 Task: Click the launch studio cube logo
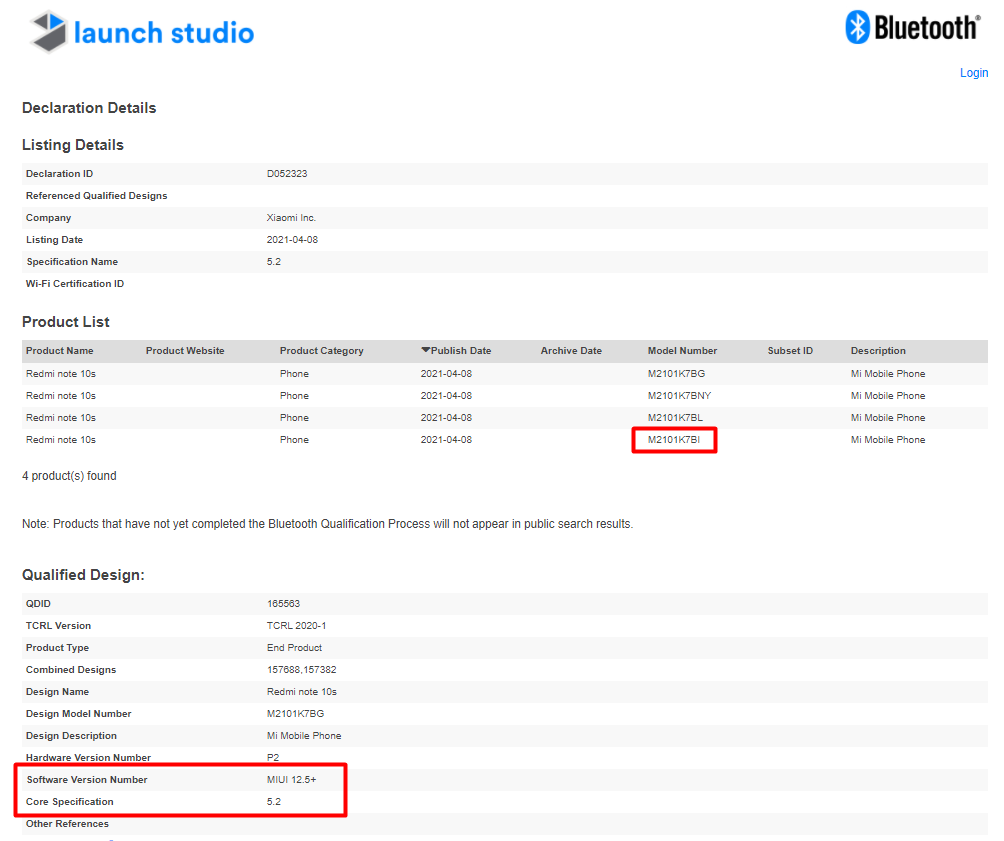tap(48, 33)
